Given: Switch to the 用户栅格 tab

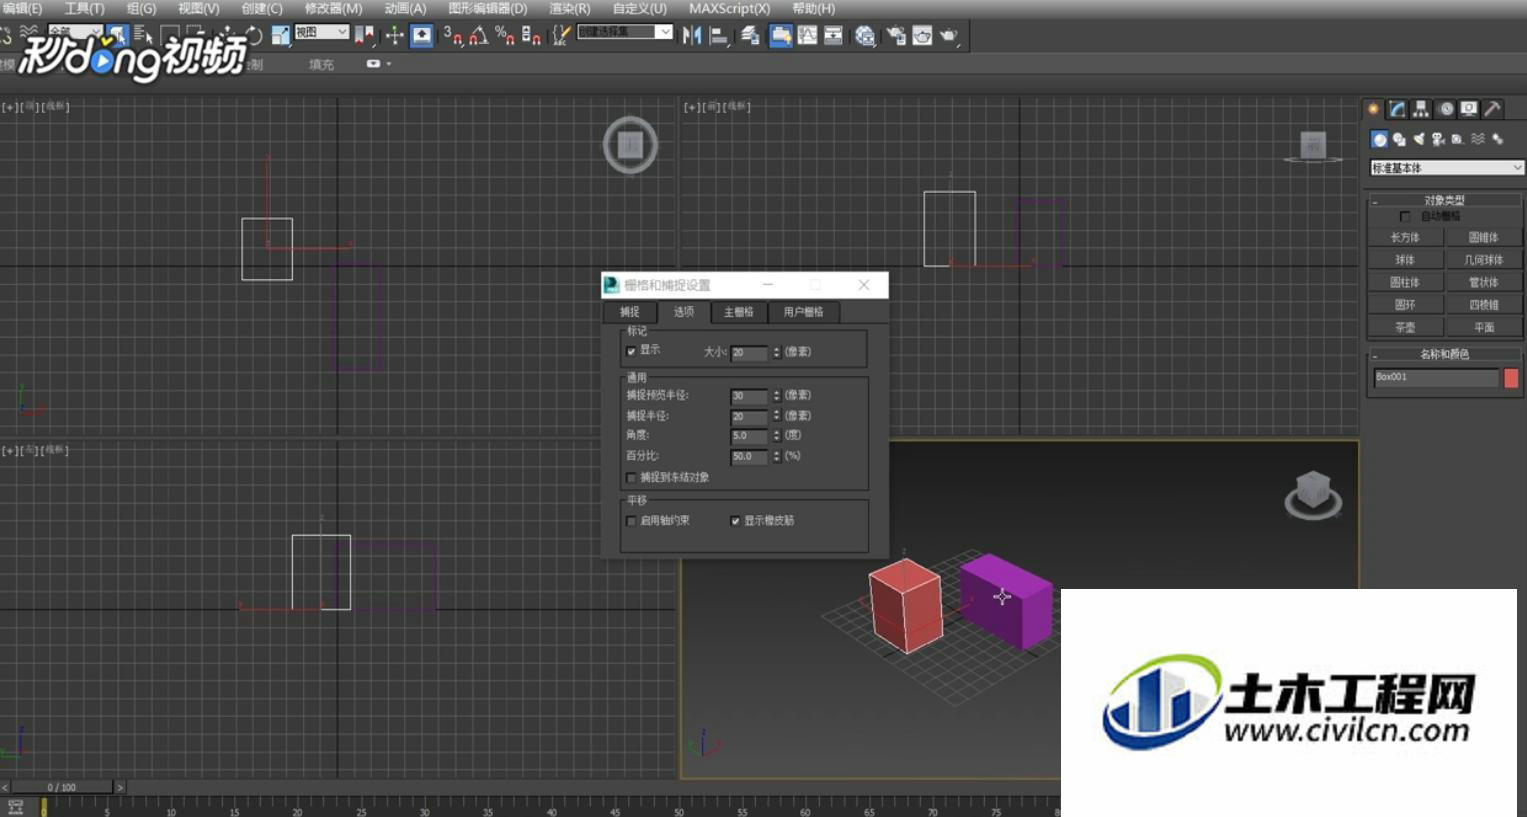Looking at the screenshot, I should coord(803,312).
